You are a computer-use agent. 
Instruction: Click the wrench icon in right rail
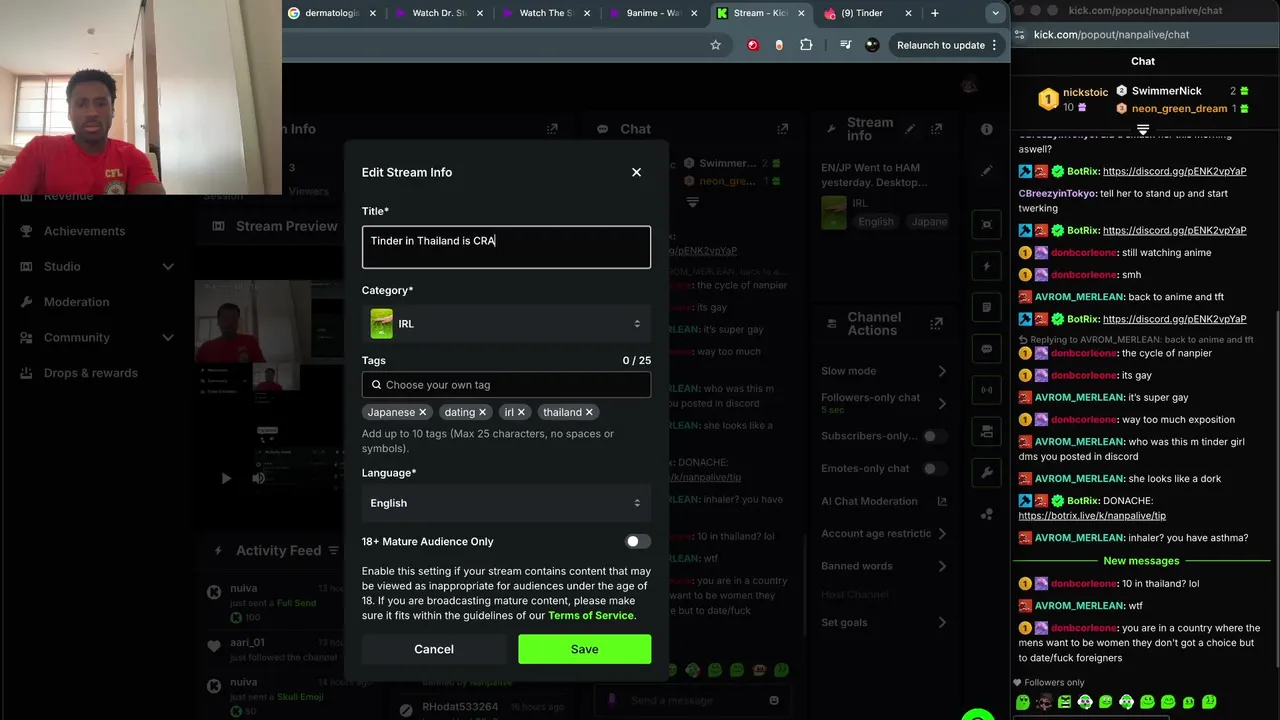[987, 473]
